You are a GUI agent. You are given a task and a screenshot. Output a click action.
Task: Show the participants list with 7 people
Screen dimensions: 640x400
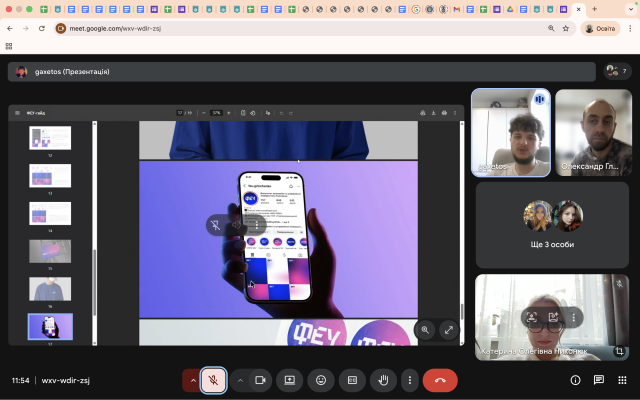[616, 71]
